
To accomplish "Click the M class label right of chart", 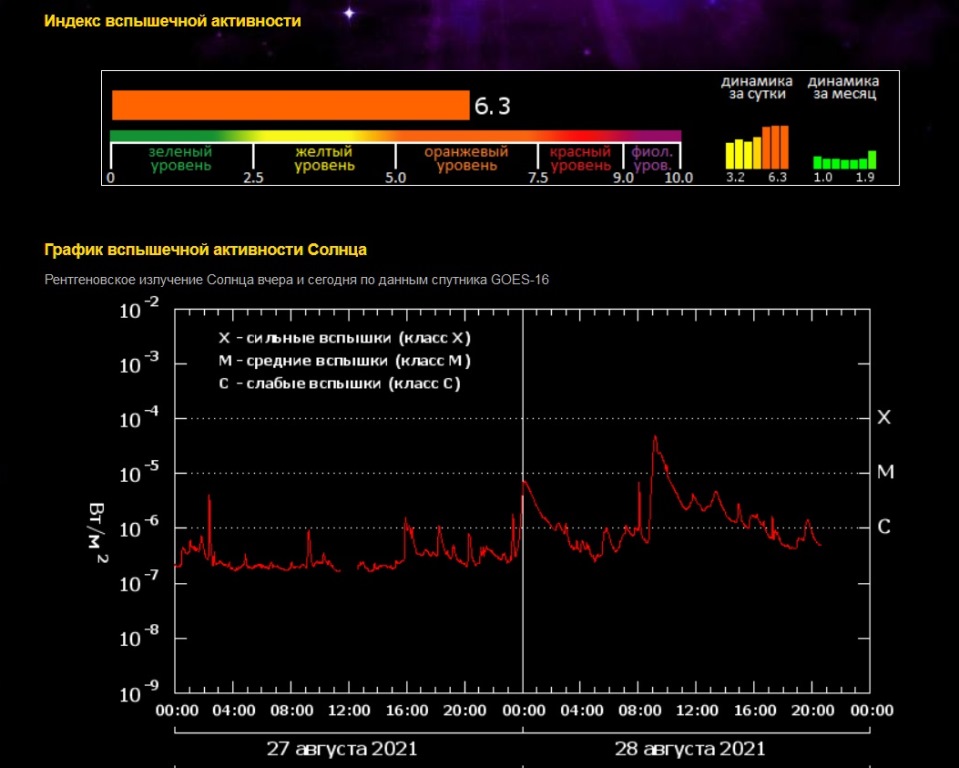I will point(885,471).
